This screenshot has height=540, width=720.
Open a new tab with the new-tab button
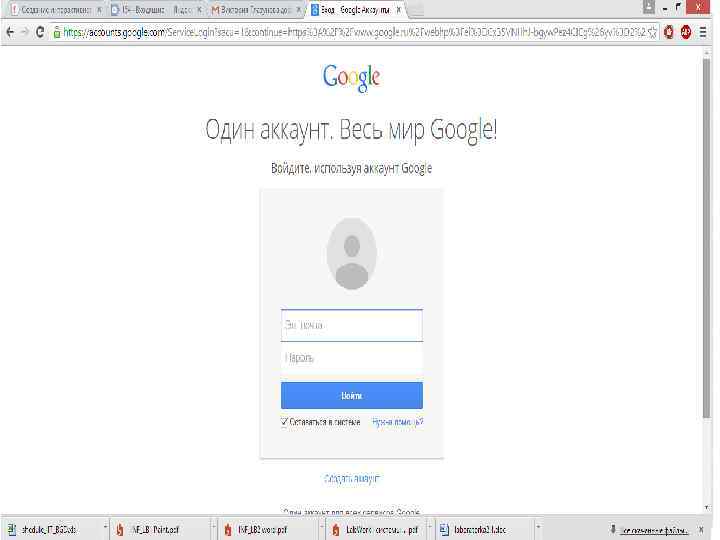[x=416, y=10]
